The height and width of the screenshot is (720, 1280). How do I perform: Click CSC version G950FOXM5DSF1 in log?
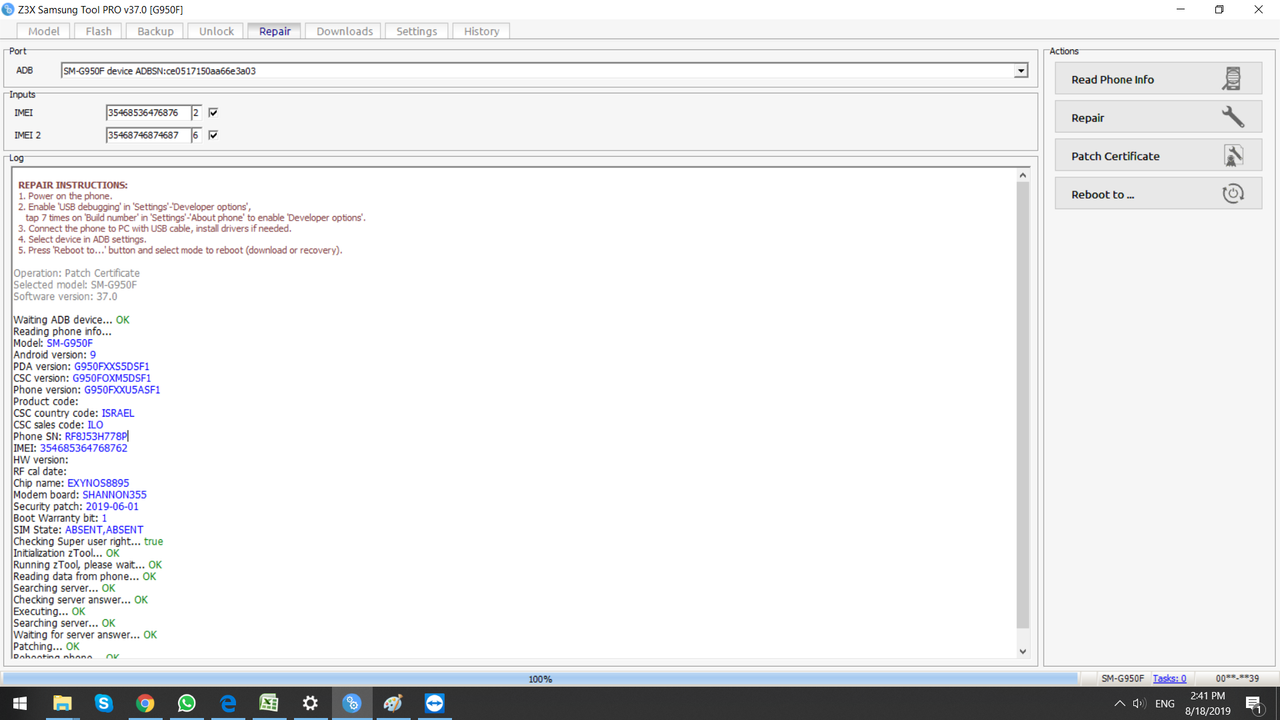(x=112, y=378)
